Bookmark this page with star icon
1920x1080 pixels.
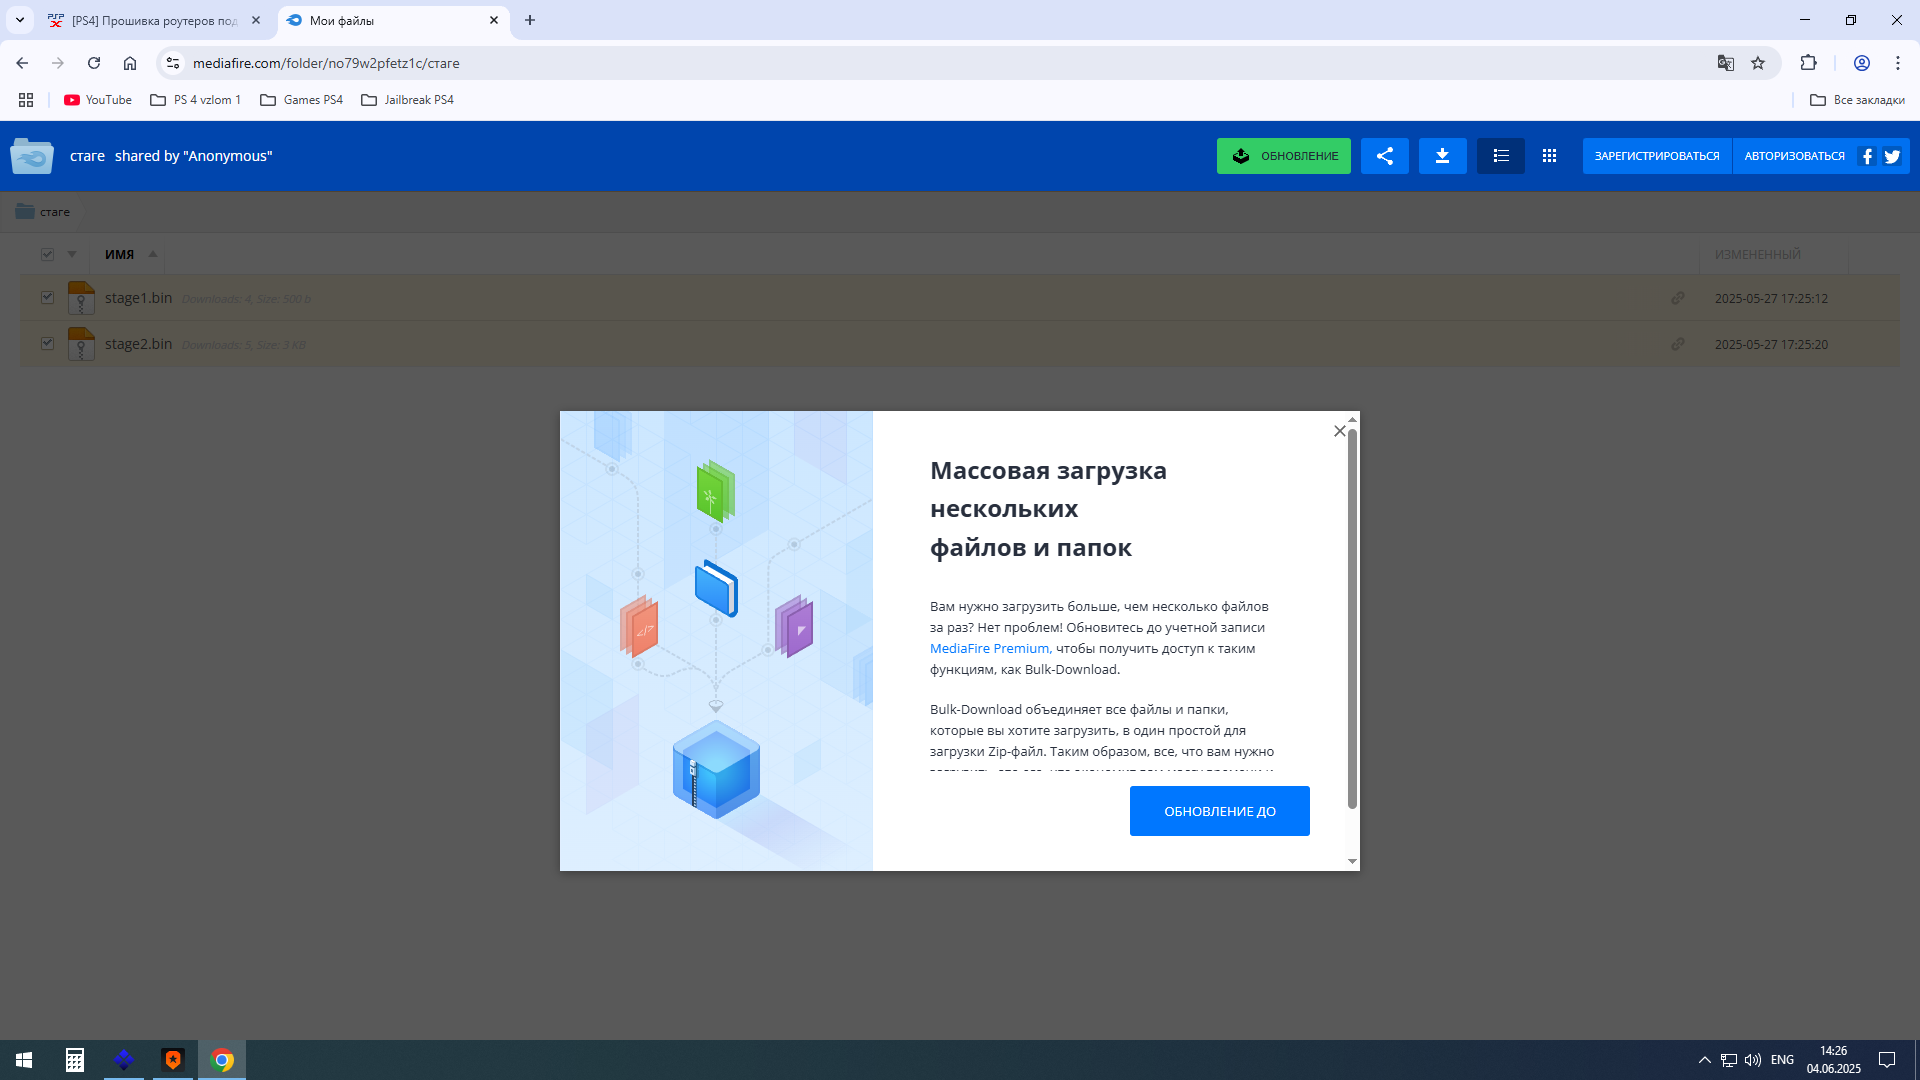tap(1758, 63)
